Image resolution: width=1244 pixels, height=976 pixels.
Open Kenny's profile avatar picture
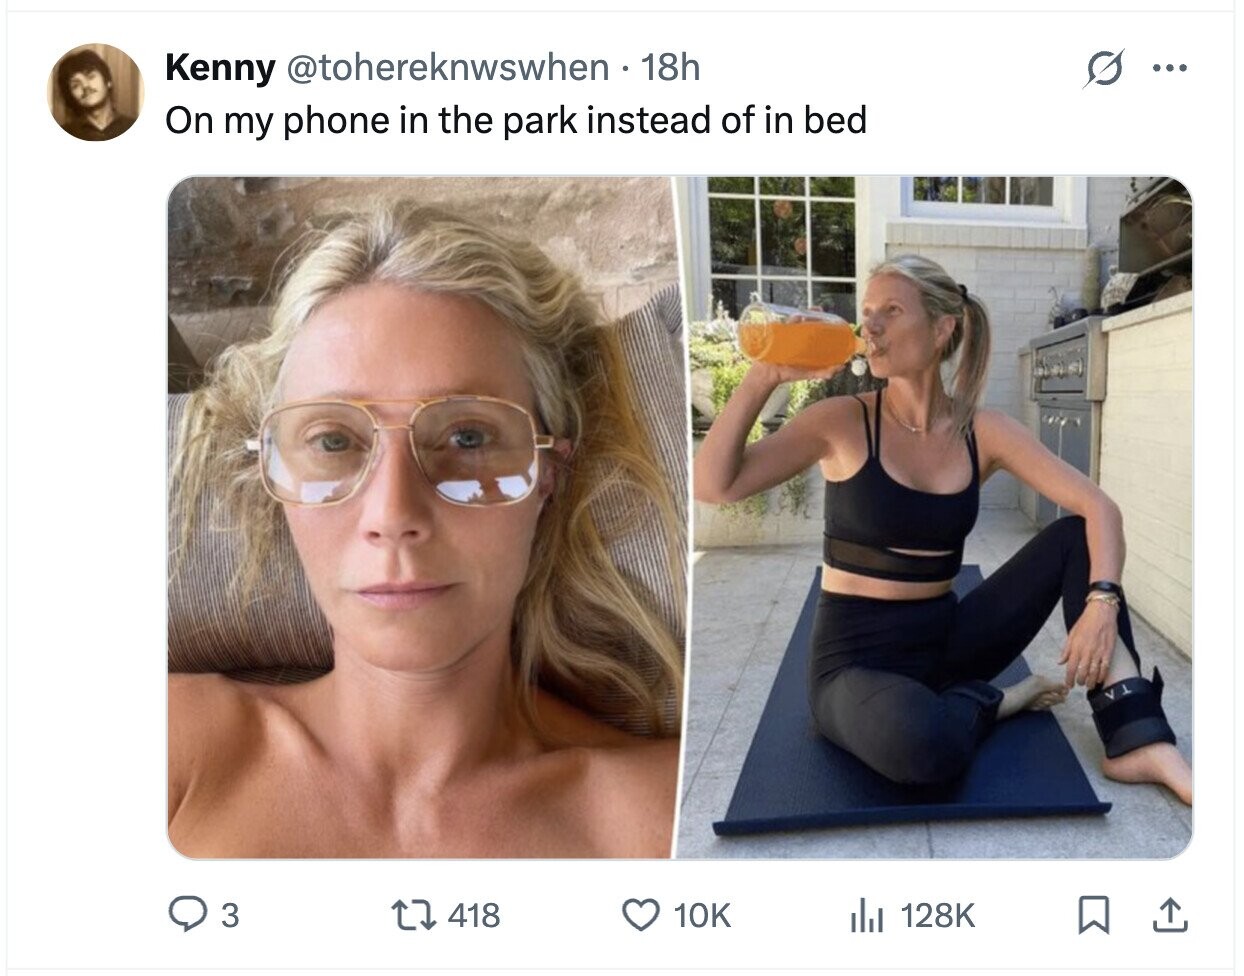click(95, 93)
